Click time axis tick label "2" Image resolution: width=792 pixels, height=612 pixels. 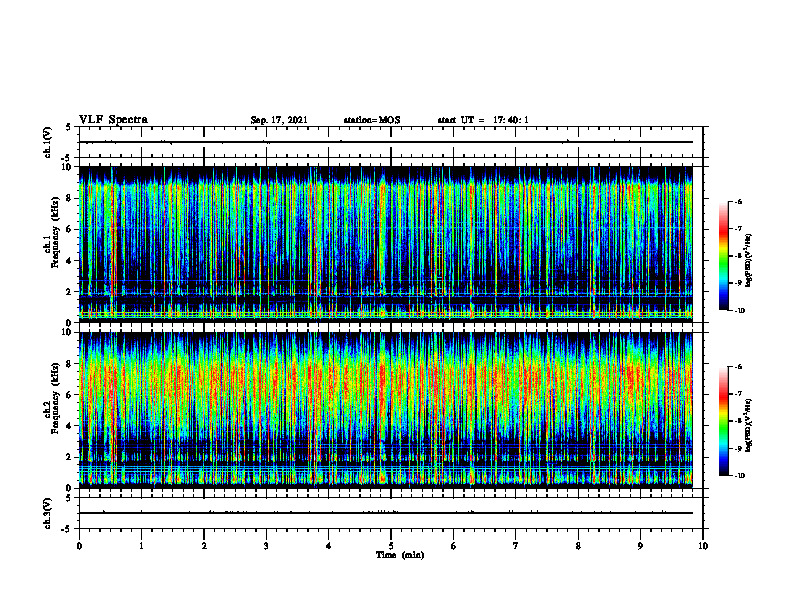[204, 546]
